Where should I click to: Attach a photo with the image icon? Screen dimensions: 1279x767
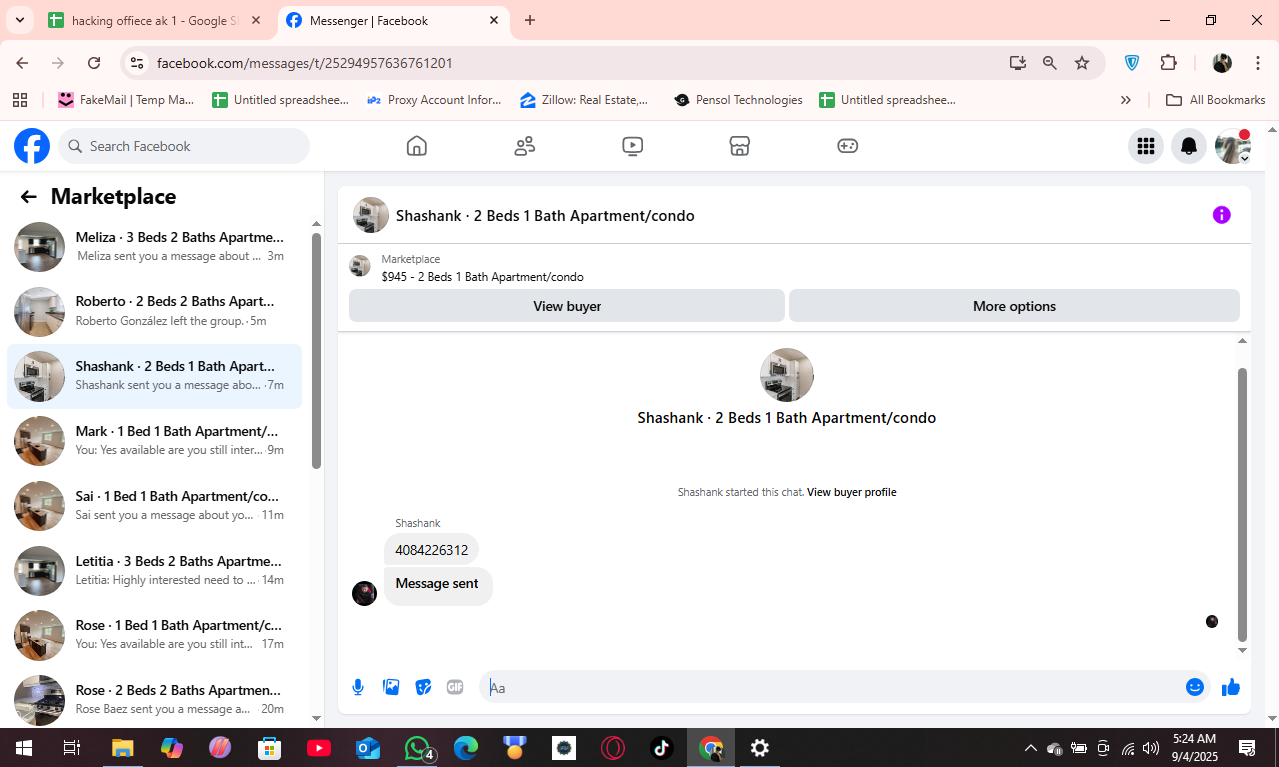click(x=391, y=687)
